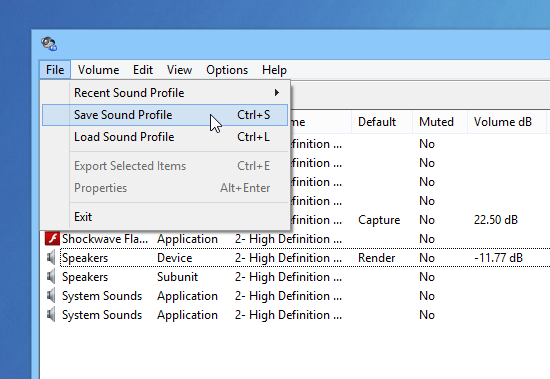Screen dimensions: 550x379
Task: Click the speaker icon of Speakers Subunit row
Action: 51,277
